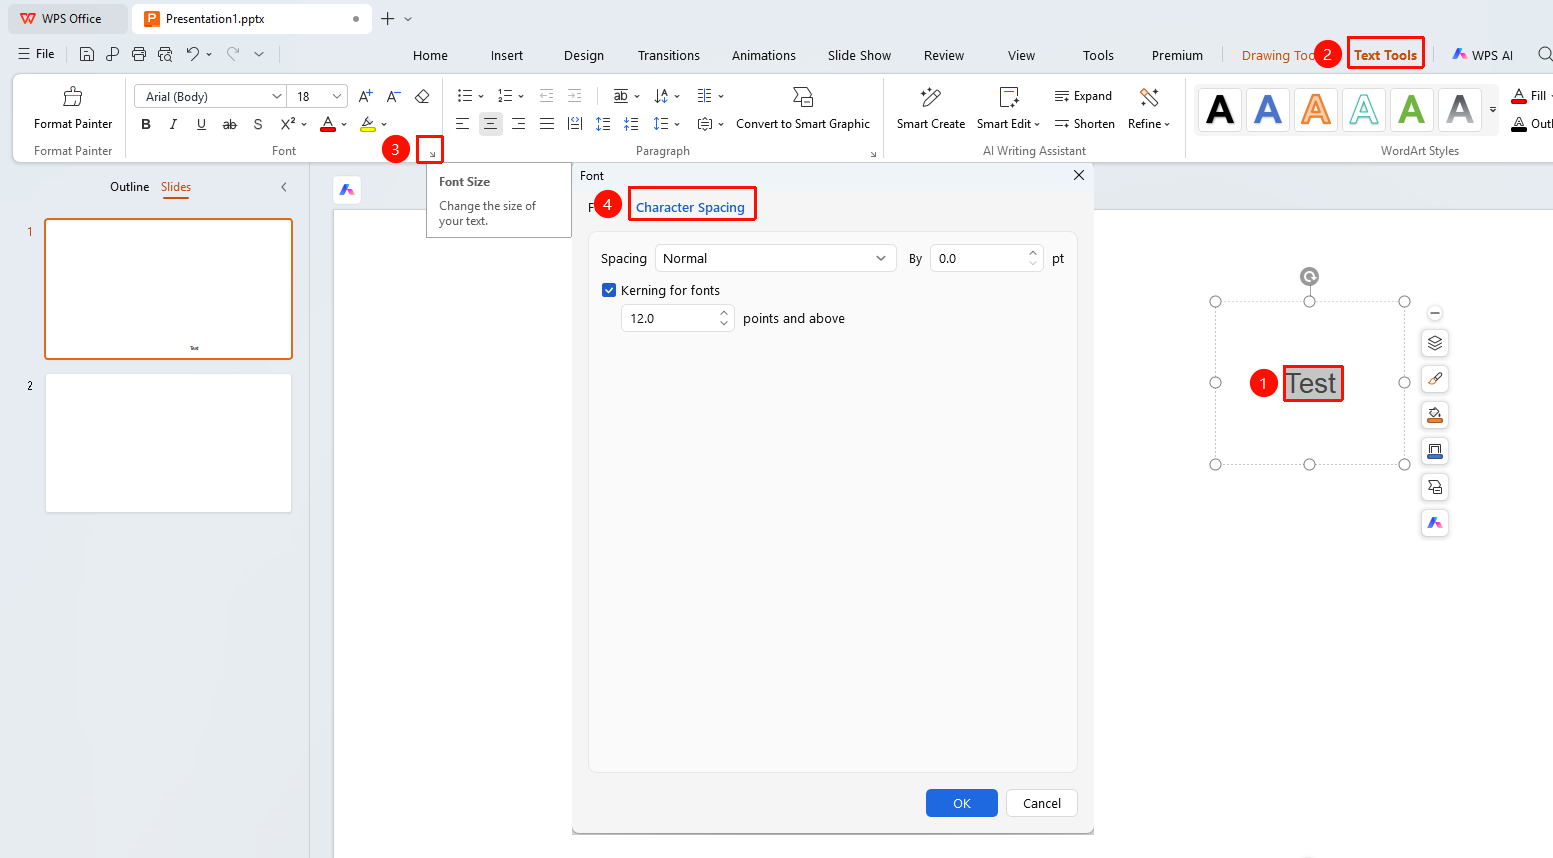Open the Spacing dropdown set to Normal

click(774, 258)
